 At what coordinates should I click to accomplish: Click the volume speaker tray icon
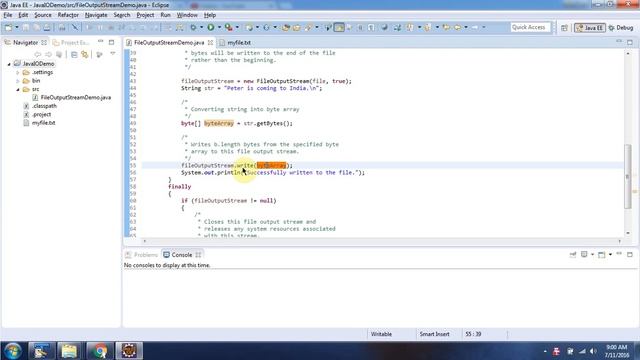pos(594,351)
